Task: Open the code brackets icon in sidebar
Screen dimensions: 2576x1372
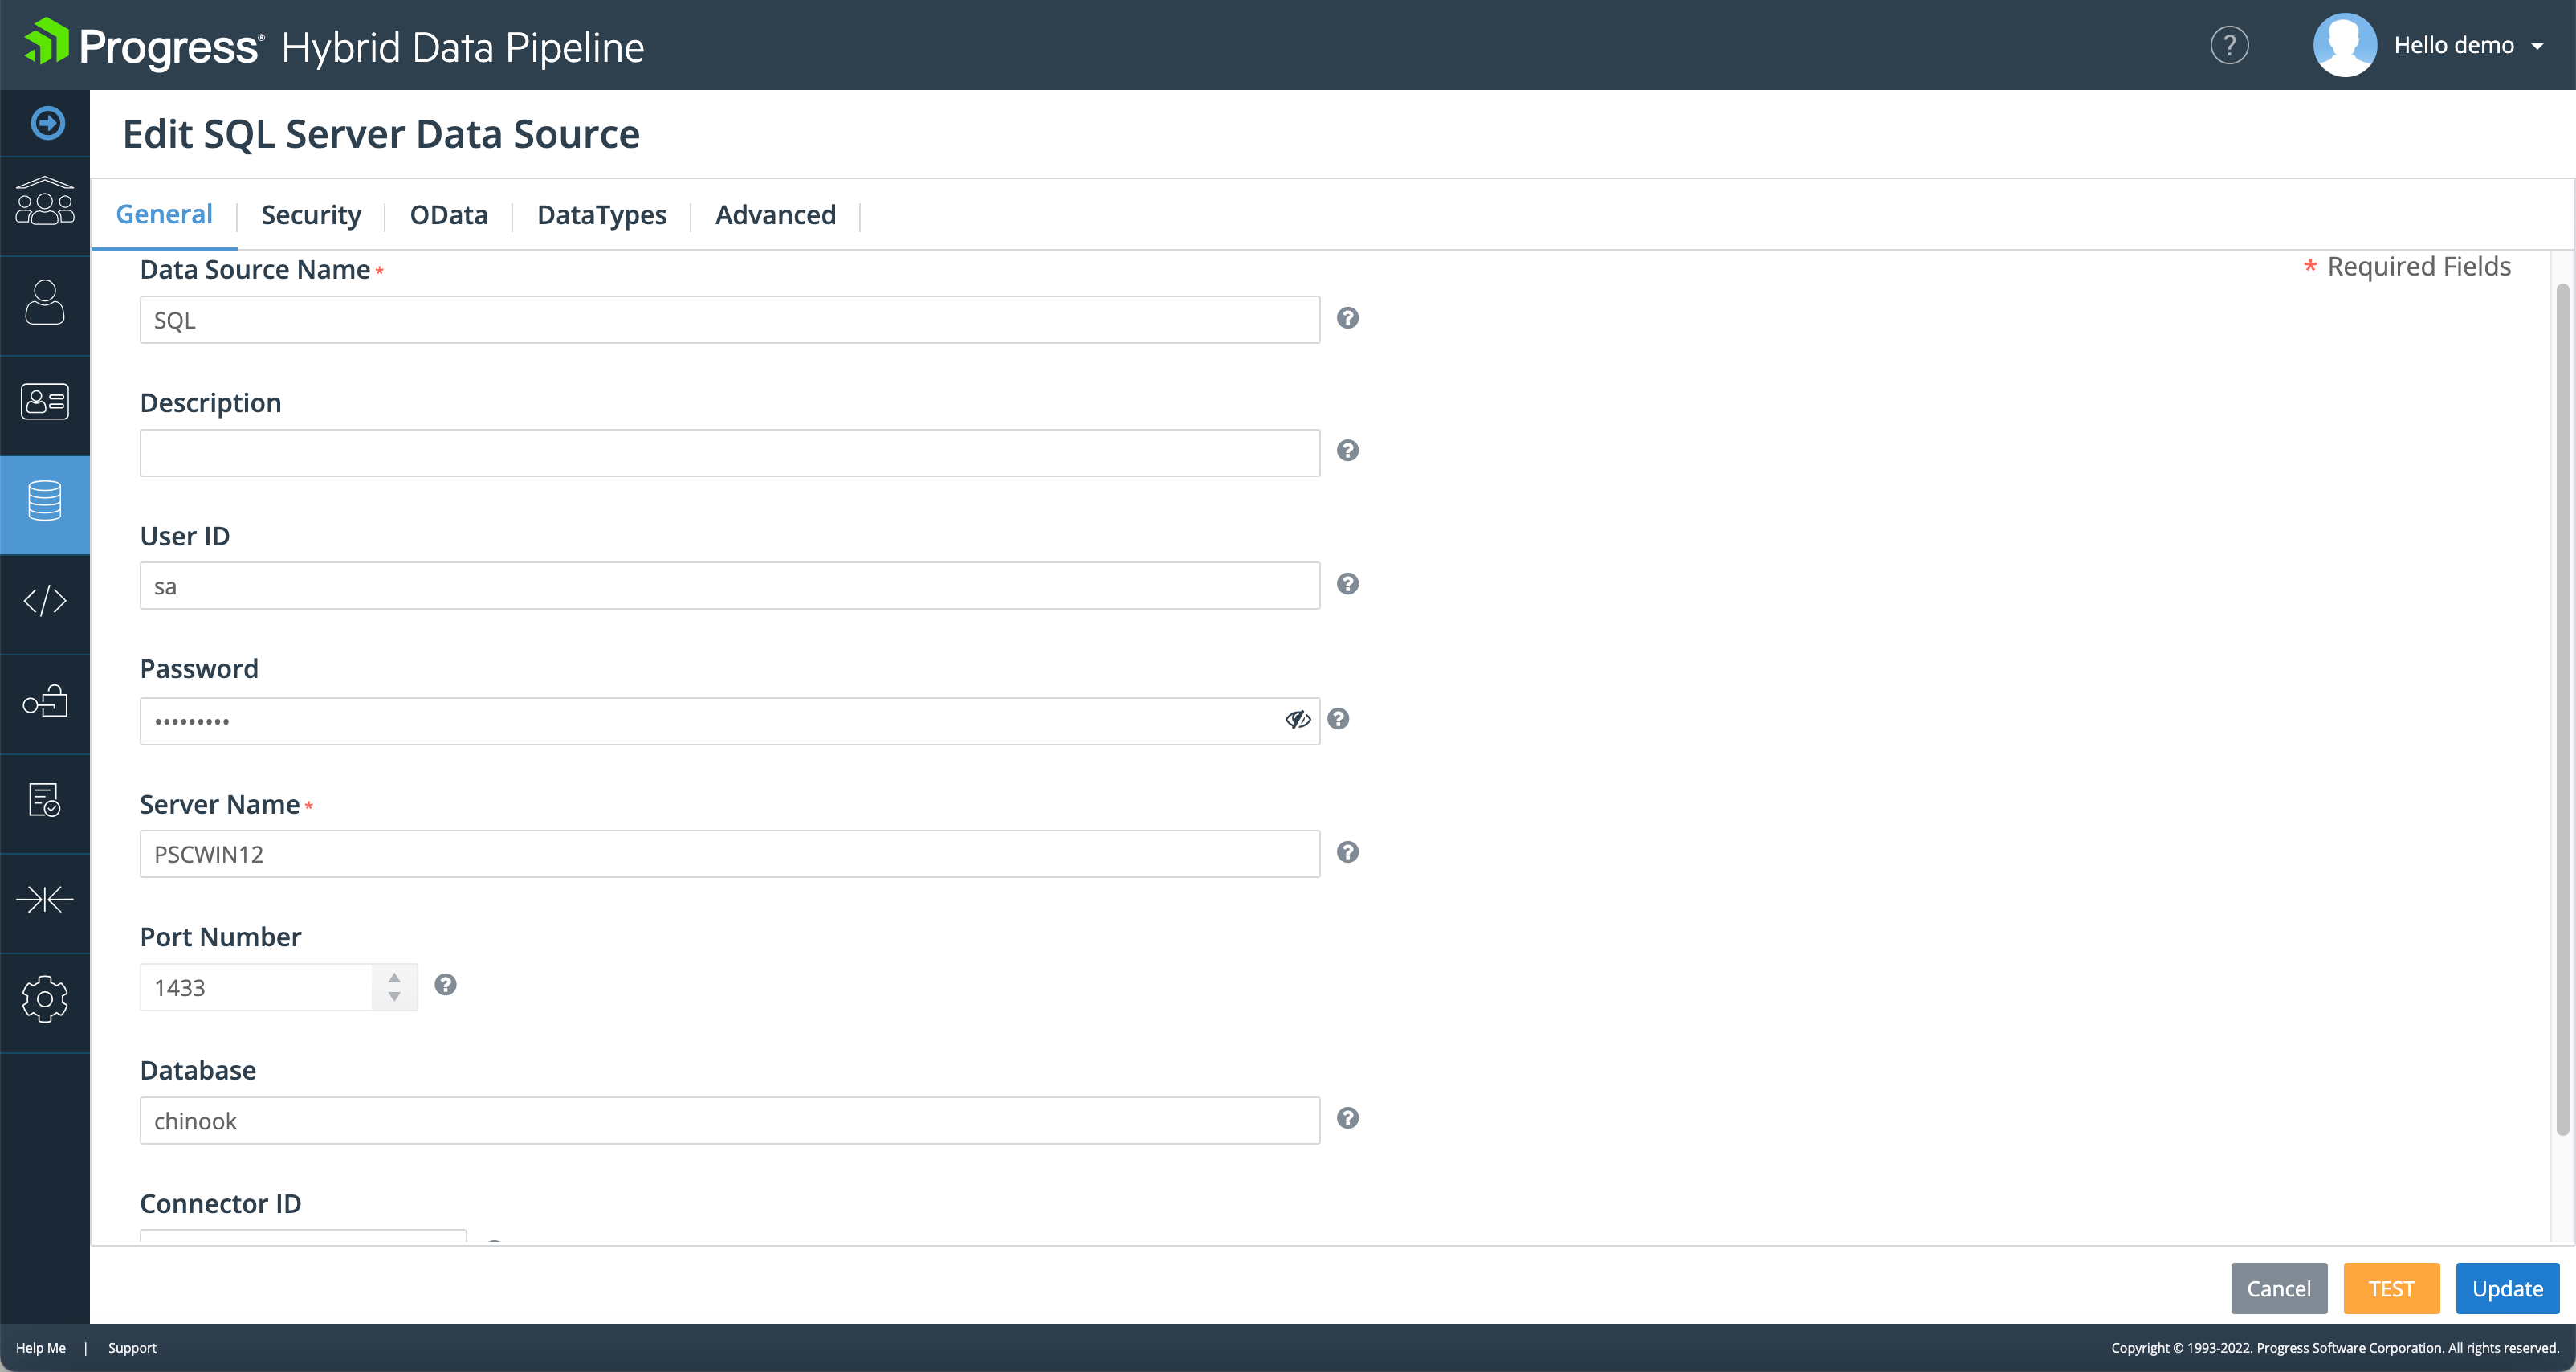Action: [x=45, y=601]
